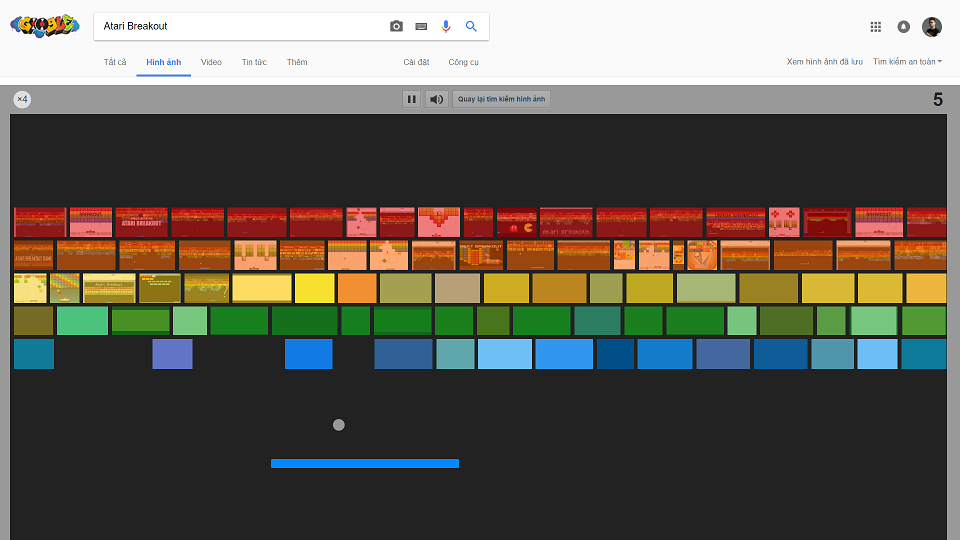Start voice search with microphone icon

point(446,26)
